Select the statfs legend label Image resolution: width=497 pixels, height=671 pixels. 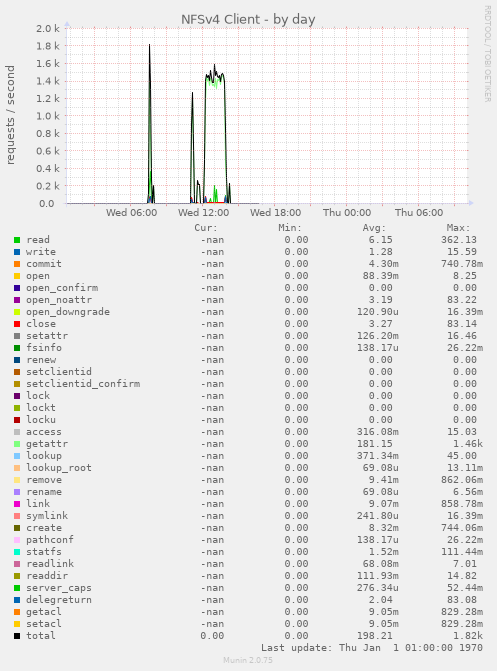tap(44, 552)
